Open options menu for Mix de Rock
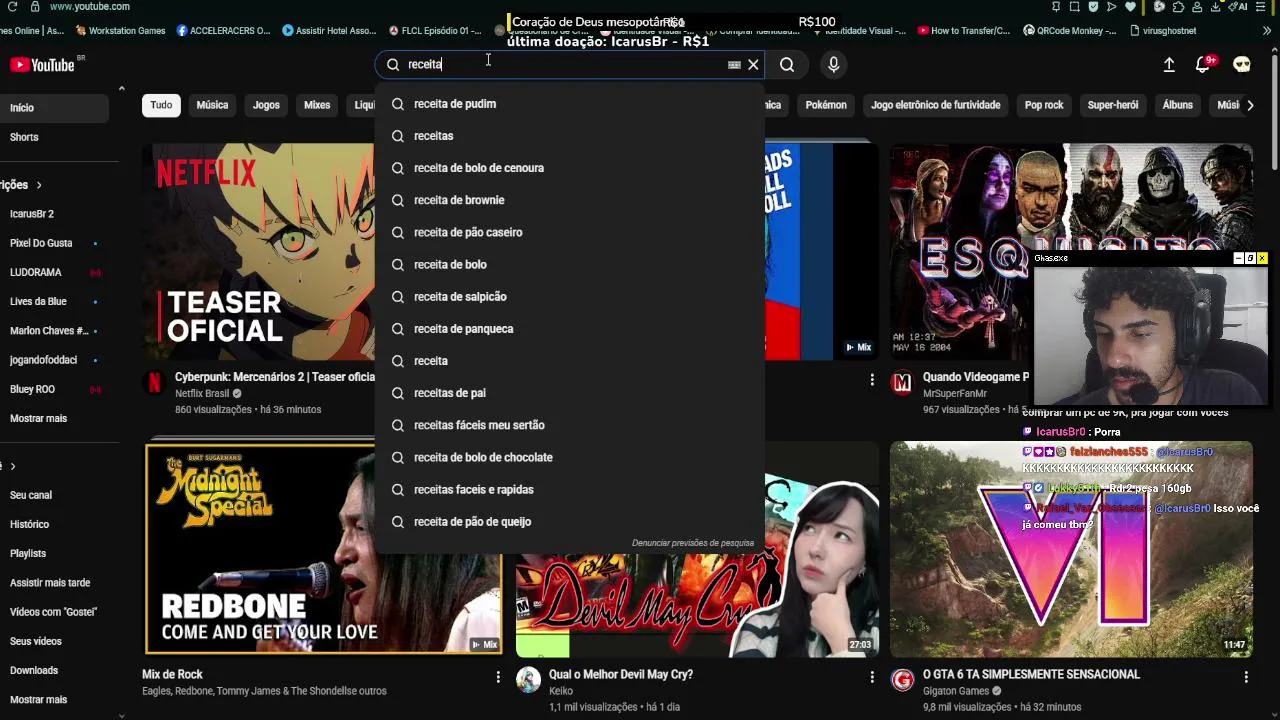Image resolution: width=1280 pixels, height=720 pixels. point(498,677)
